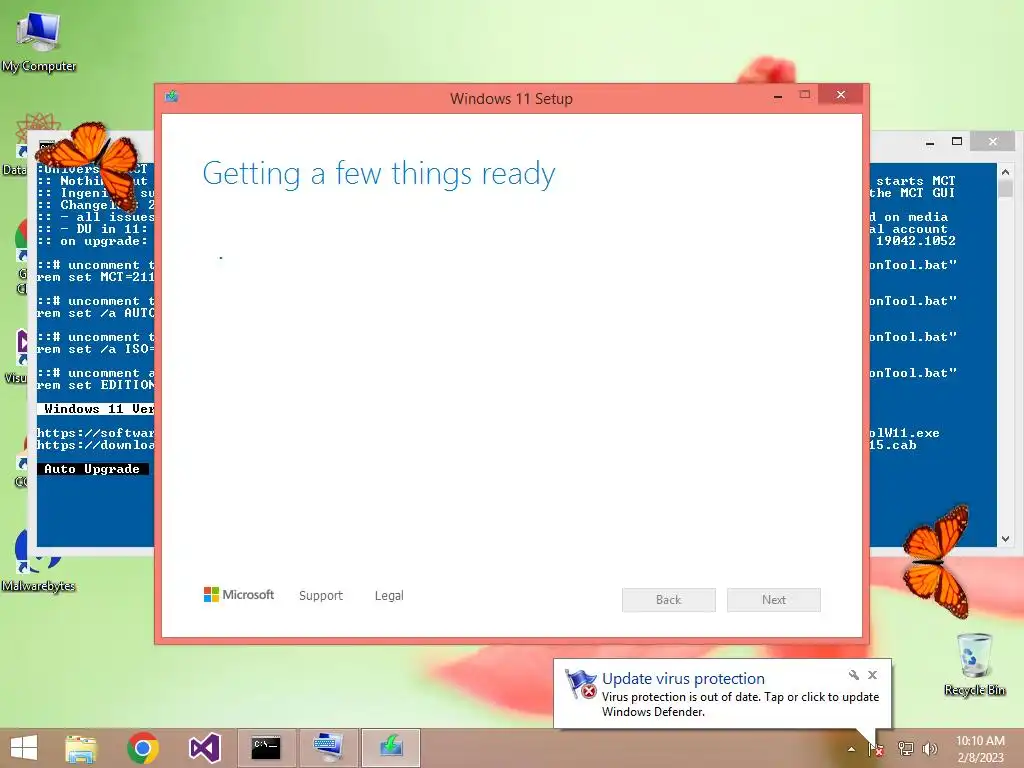Open network tray icon

pyautogui.click(x=906, y=749)
